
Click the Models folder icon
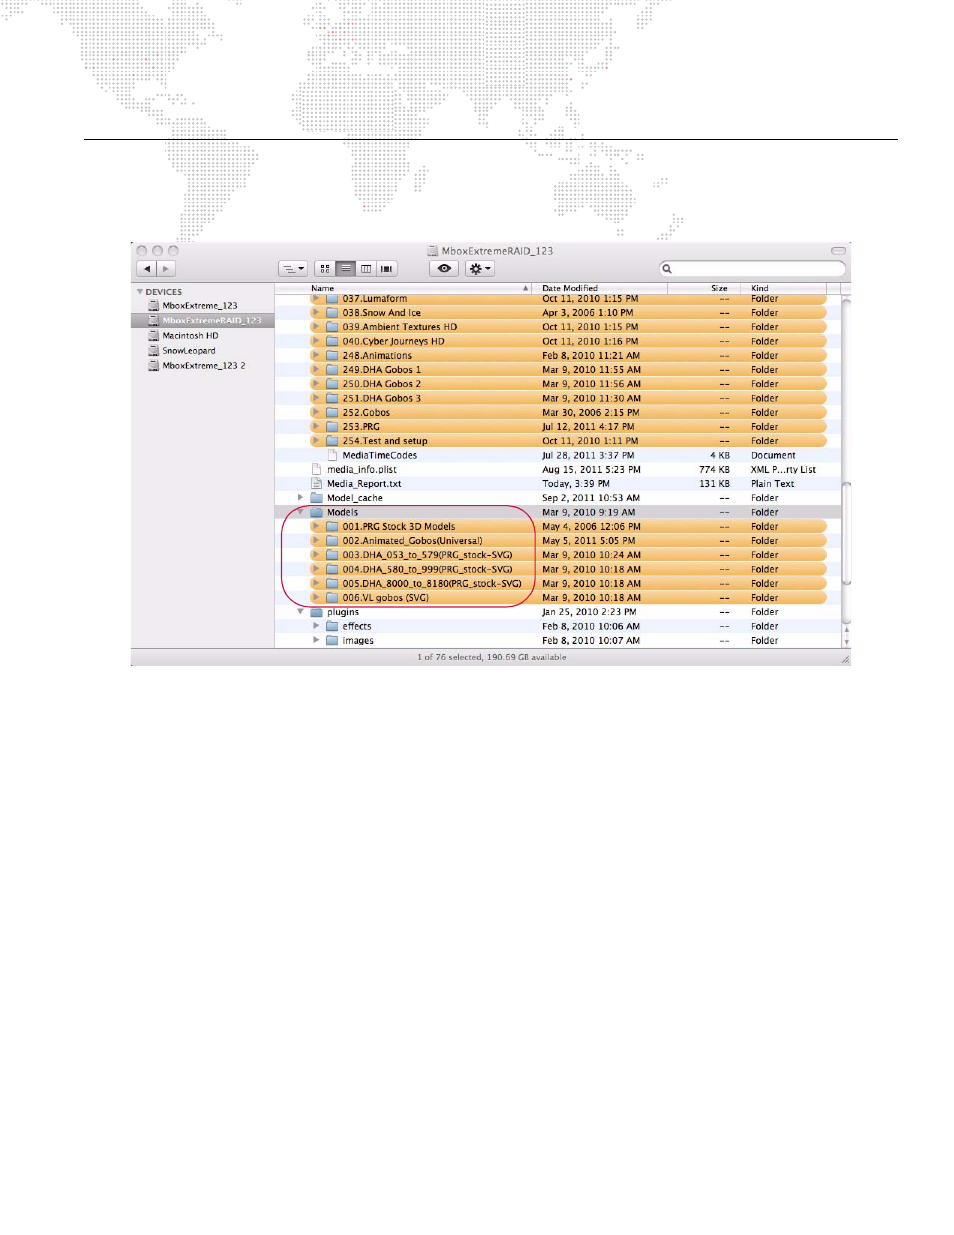point(316,512)
